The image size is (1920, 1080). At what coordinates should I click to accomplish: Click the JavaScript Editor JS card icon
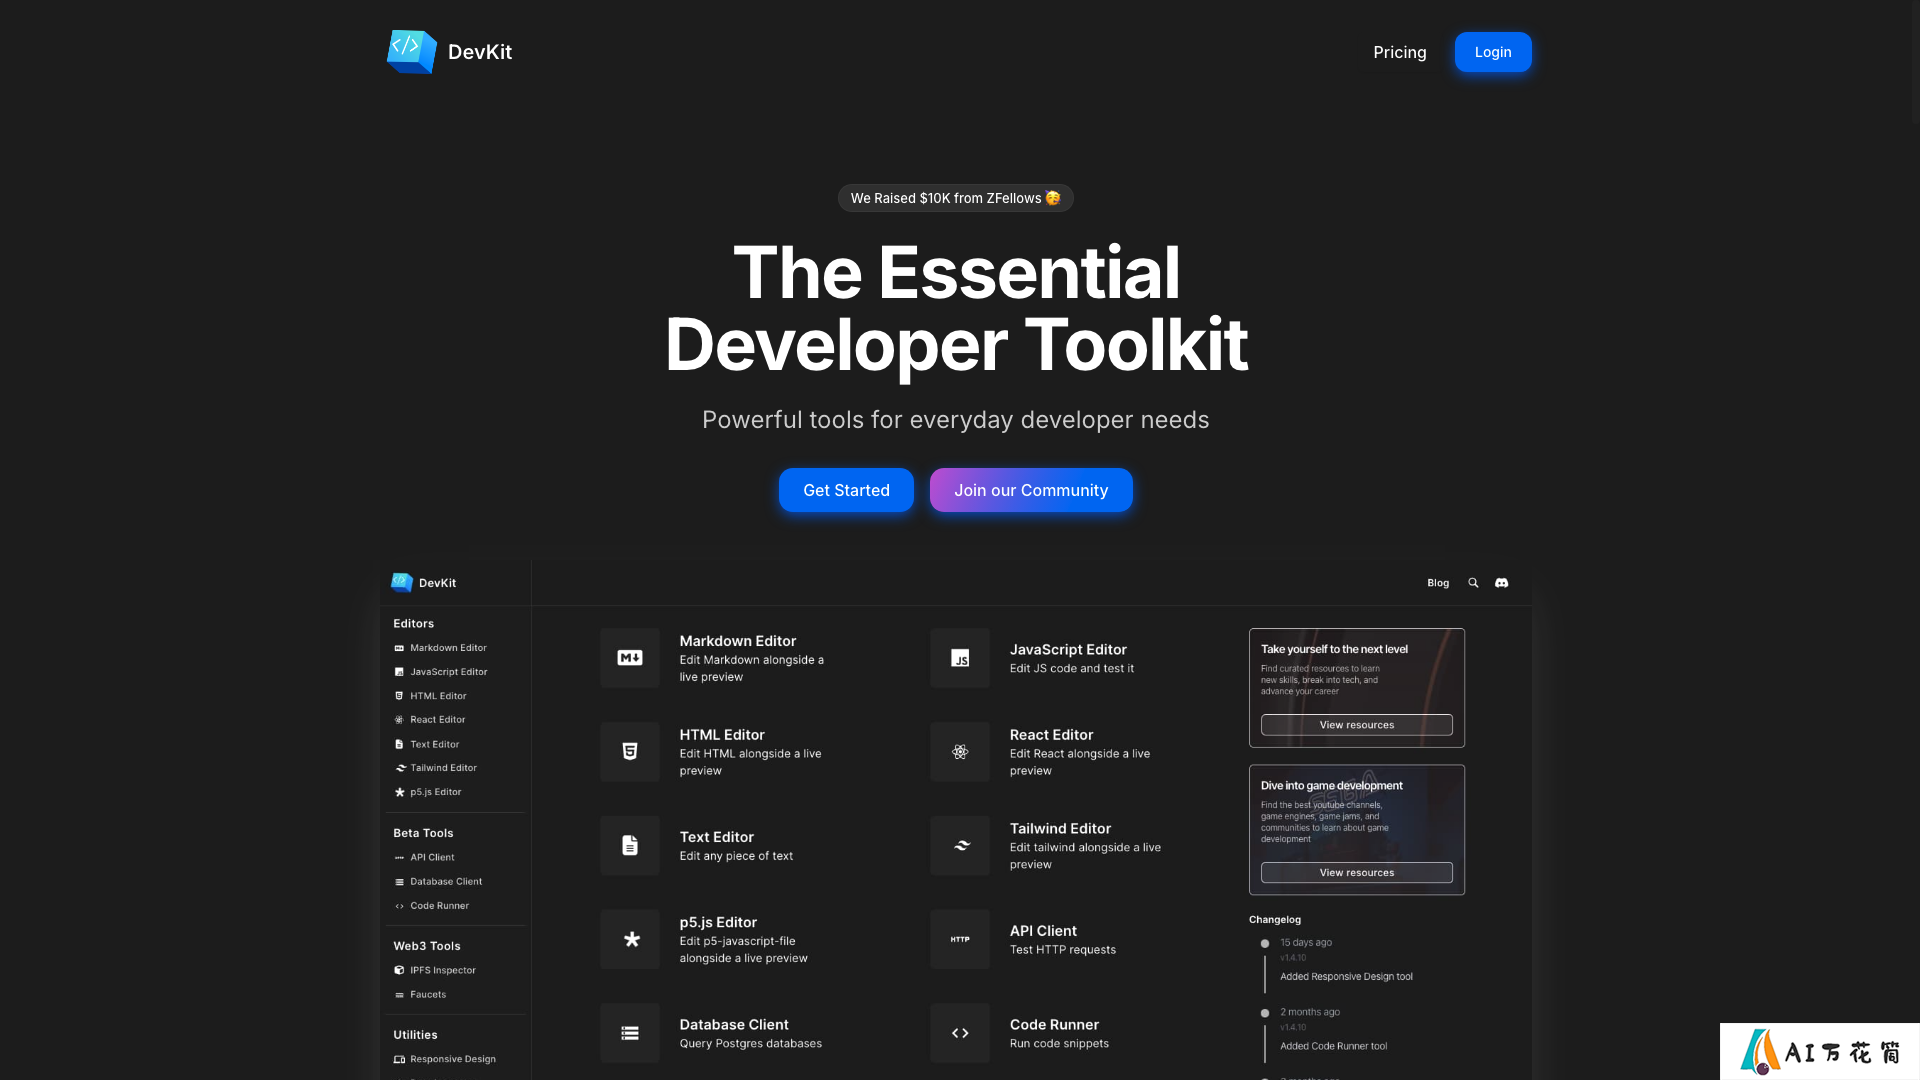click(960, 658)
